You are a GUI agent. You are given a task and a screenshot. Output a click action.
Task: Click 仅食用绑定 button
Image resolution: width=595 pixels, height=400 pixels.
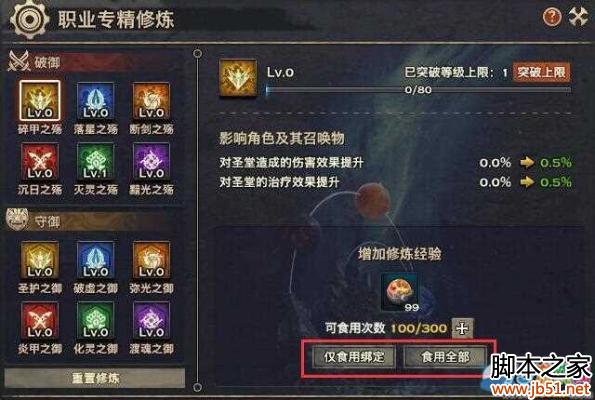354,357
